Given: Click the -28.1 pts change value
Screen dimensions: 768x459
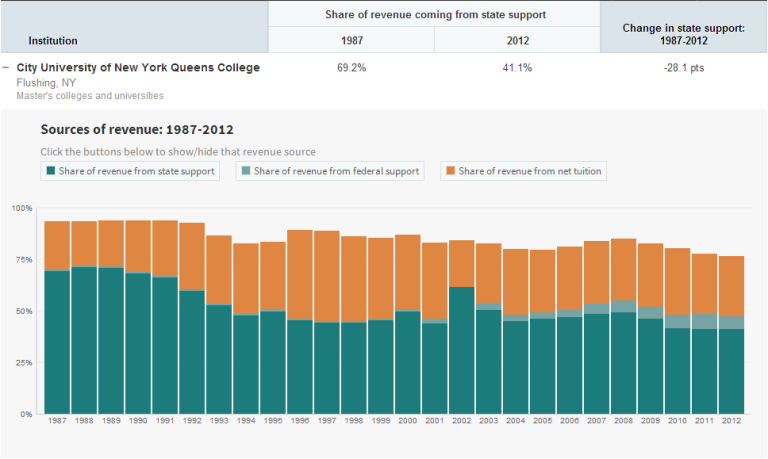Looking at the screenshot, I should pyautogui.click(x=683, y=68).
